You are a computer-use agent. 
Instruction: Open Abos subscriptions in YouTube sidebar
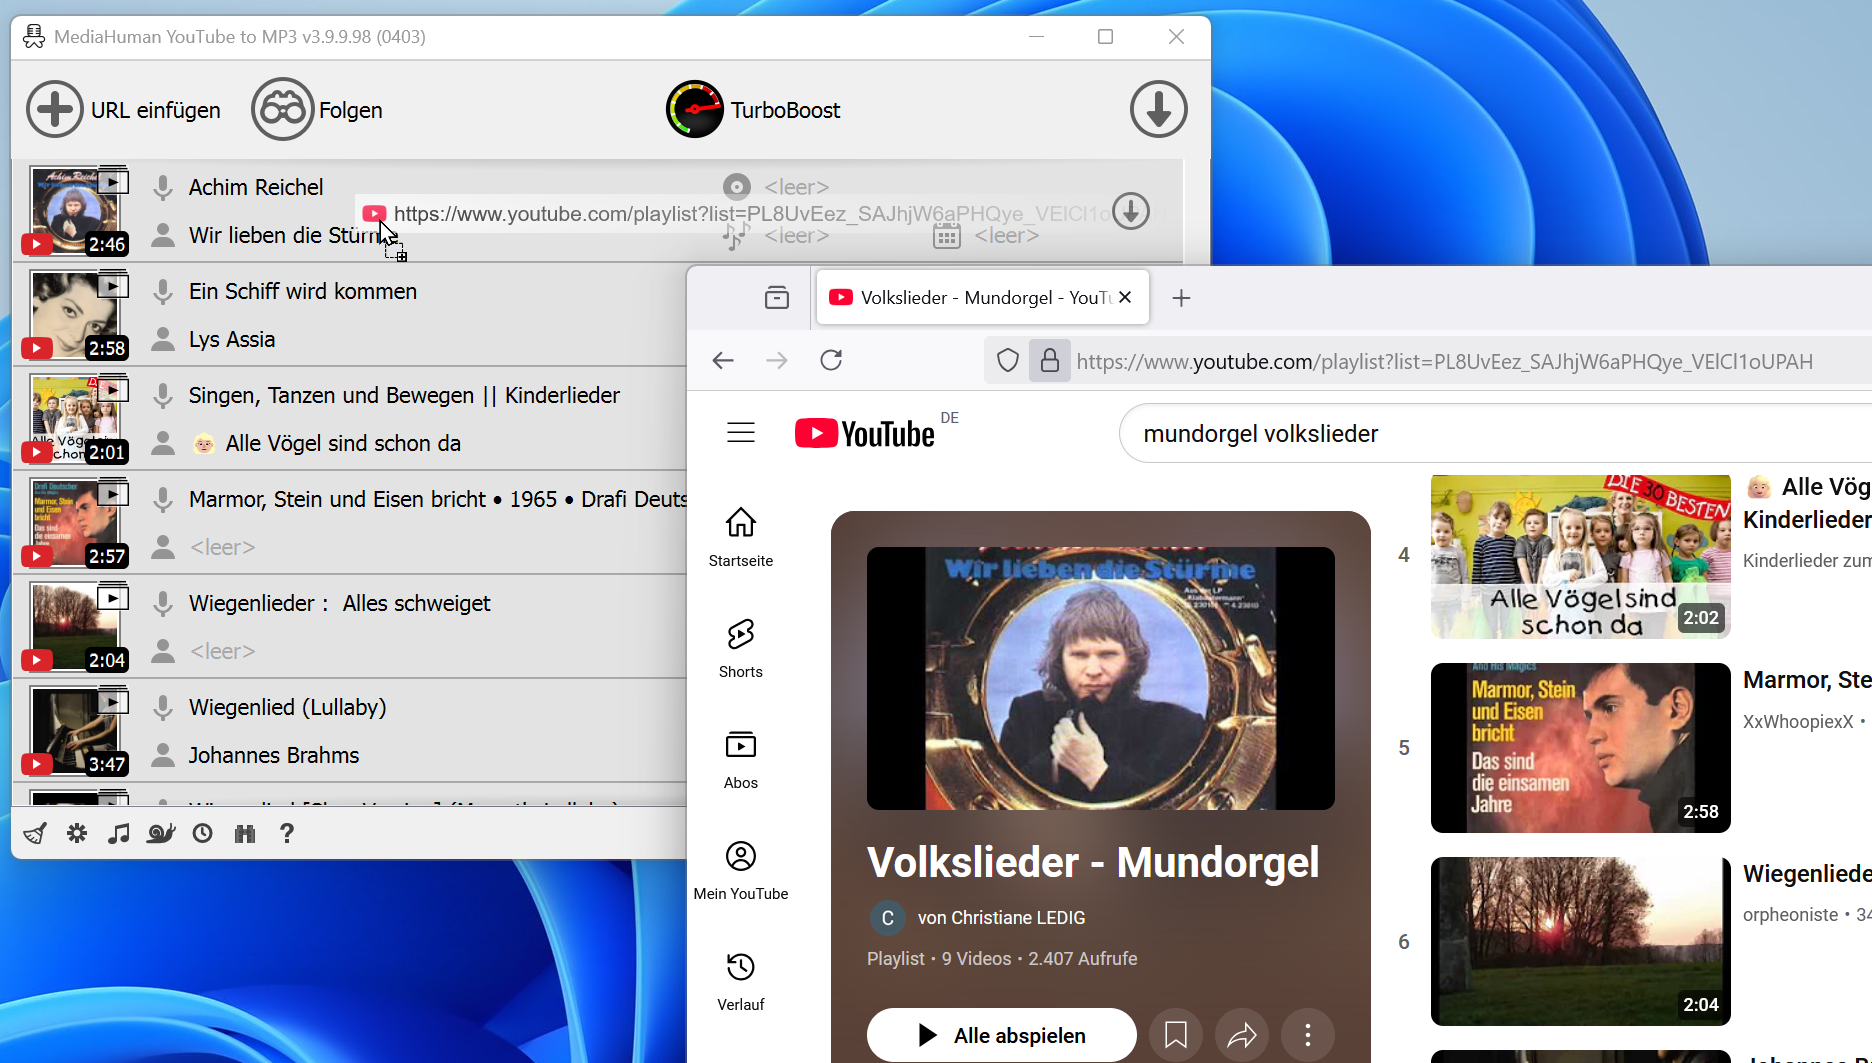coord(741,759)
